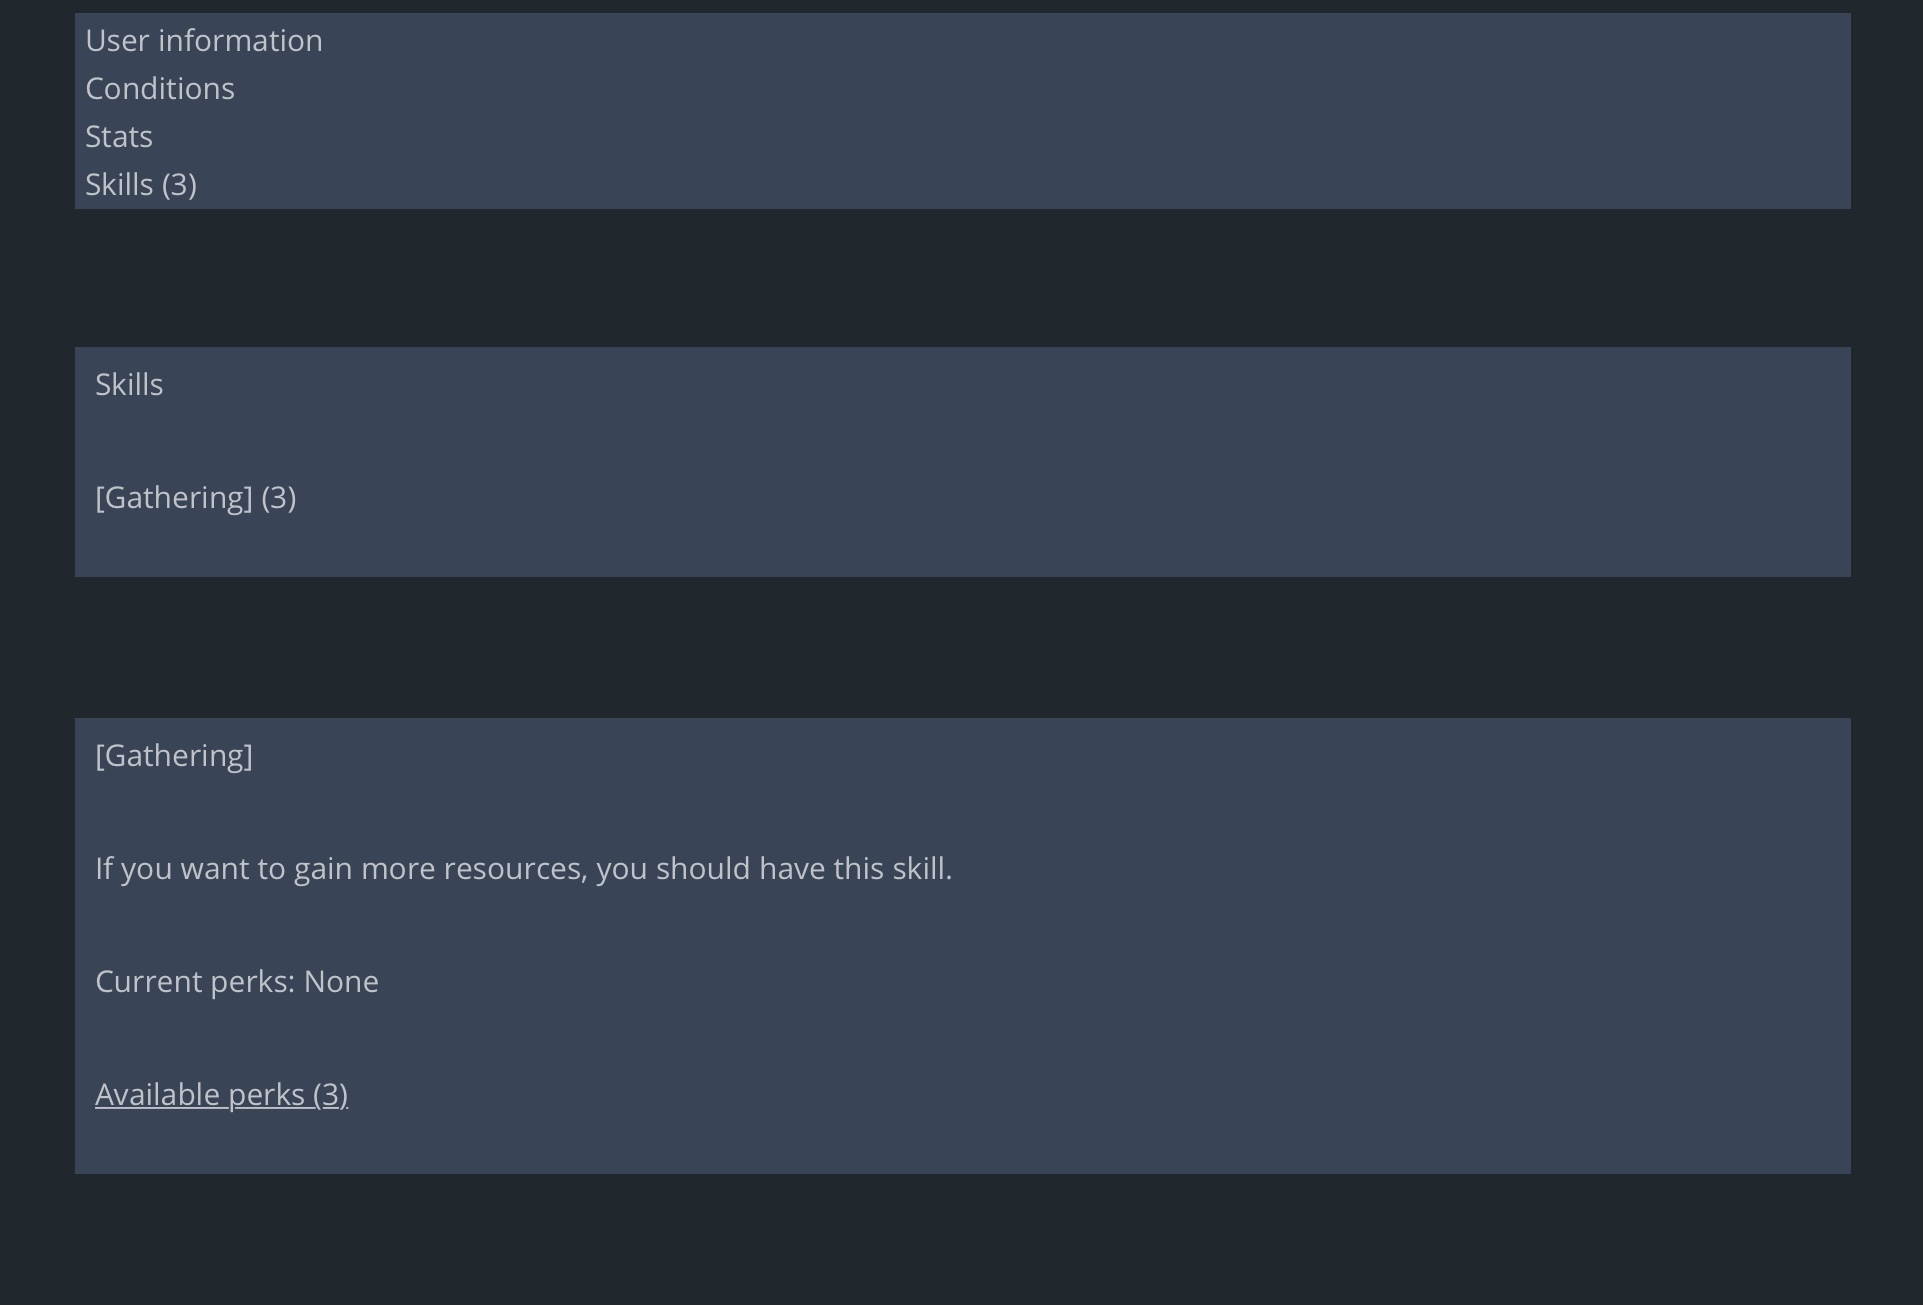
Task: Click the Gathering skill description sentence
Action: click(523, 869)
